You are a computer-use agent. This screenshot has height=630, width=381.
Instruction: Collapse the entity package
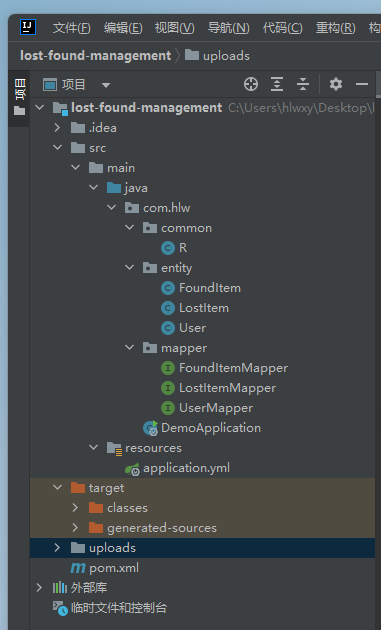tap(129, 267)
